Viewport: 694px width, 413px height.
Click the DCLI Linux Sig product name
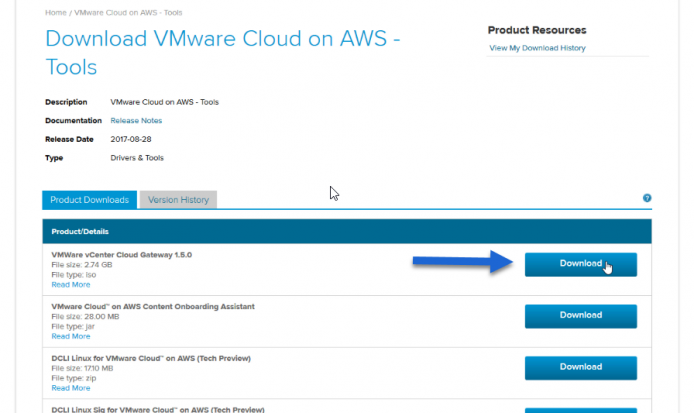[158, 409]
